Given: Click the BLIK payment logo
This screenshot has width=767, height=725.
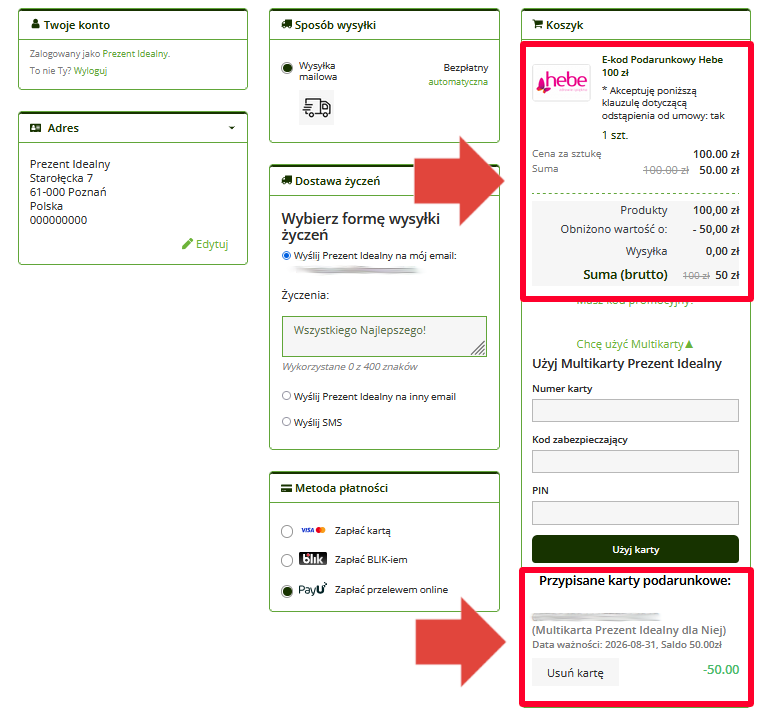Looking at the screenshot, I should [313, 560].
